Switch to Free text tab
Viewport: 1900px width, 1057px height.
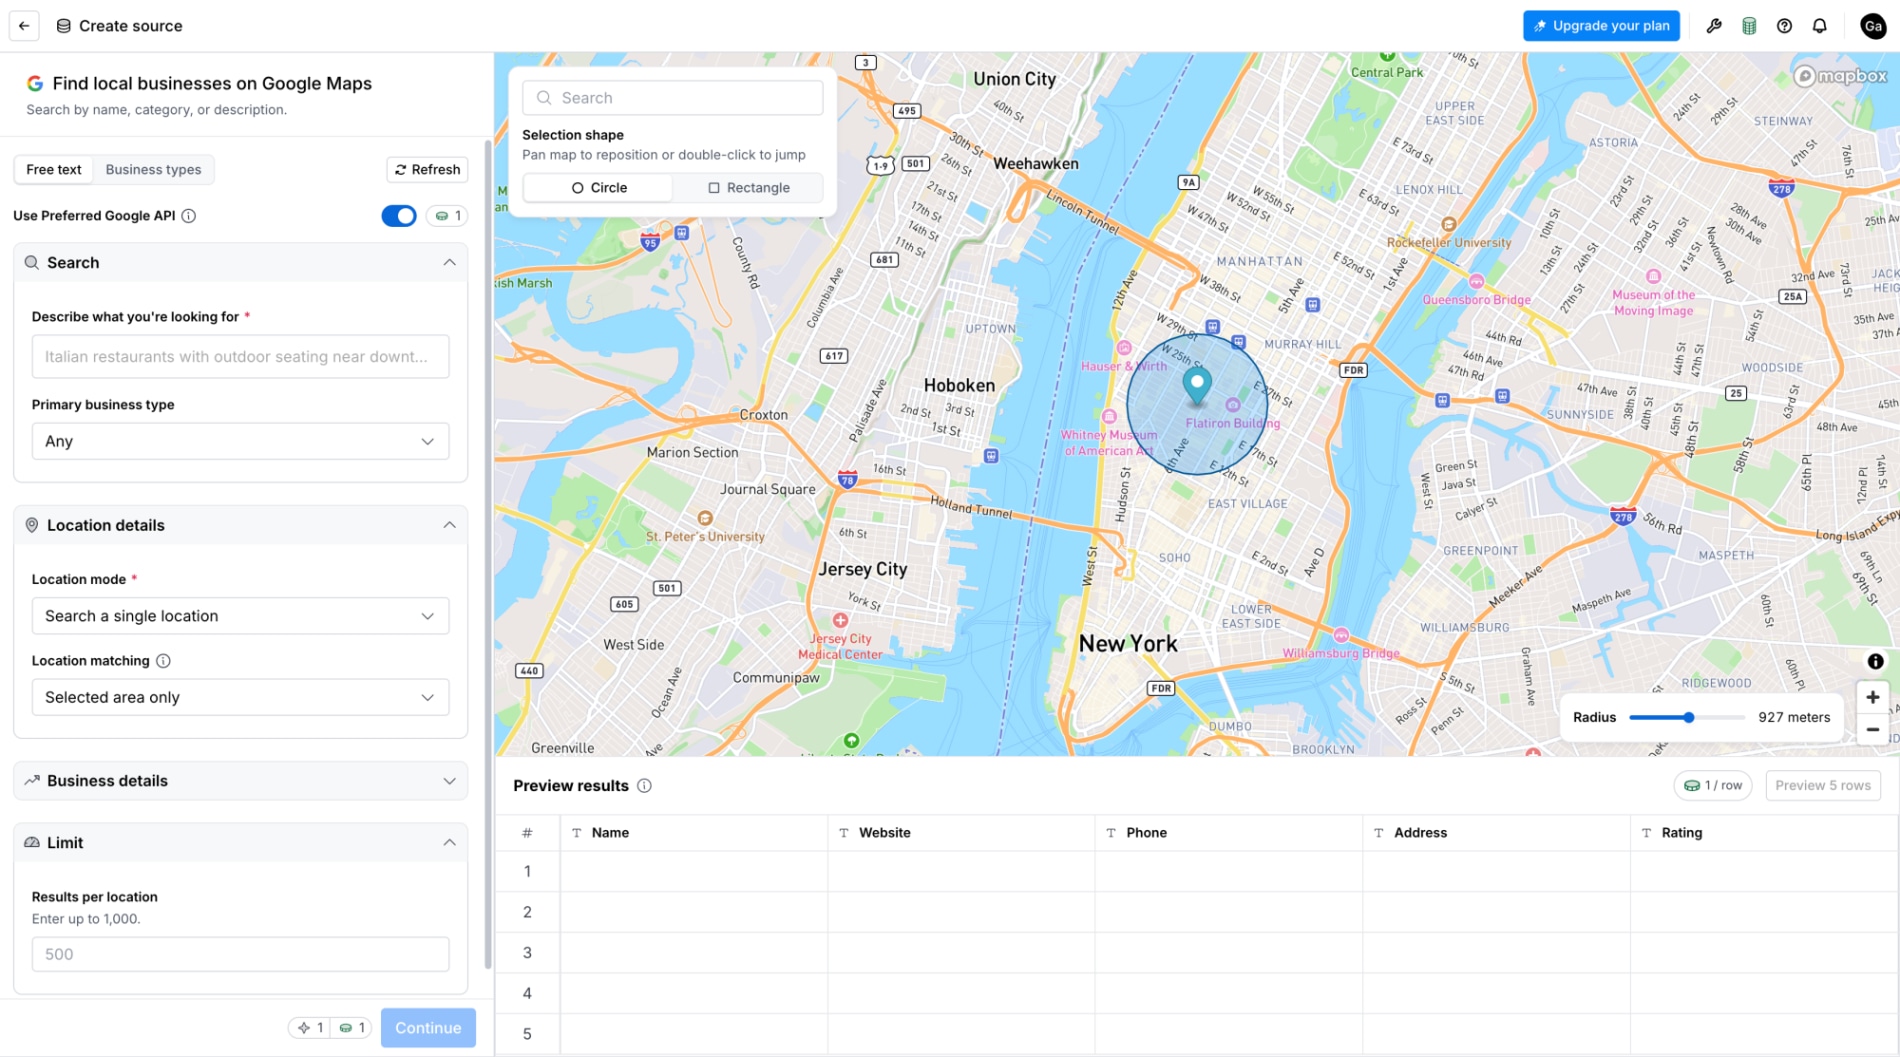(x=54, y=170)
